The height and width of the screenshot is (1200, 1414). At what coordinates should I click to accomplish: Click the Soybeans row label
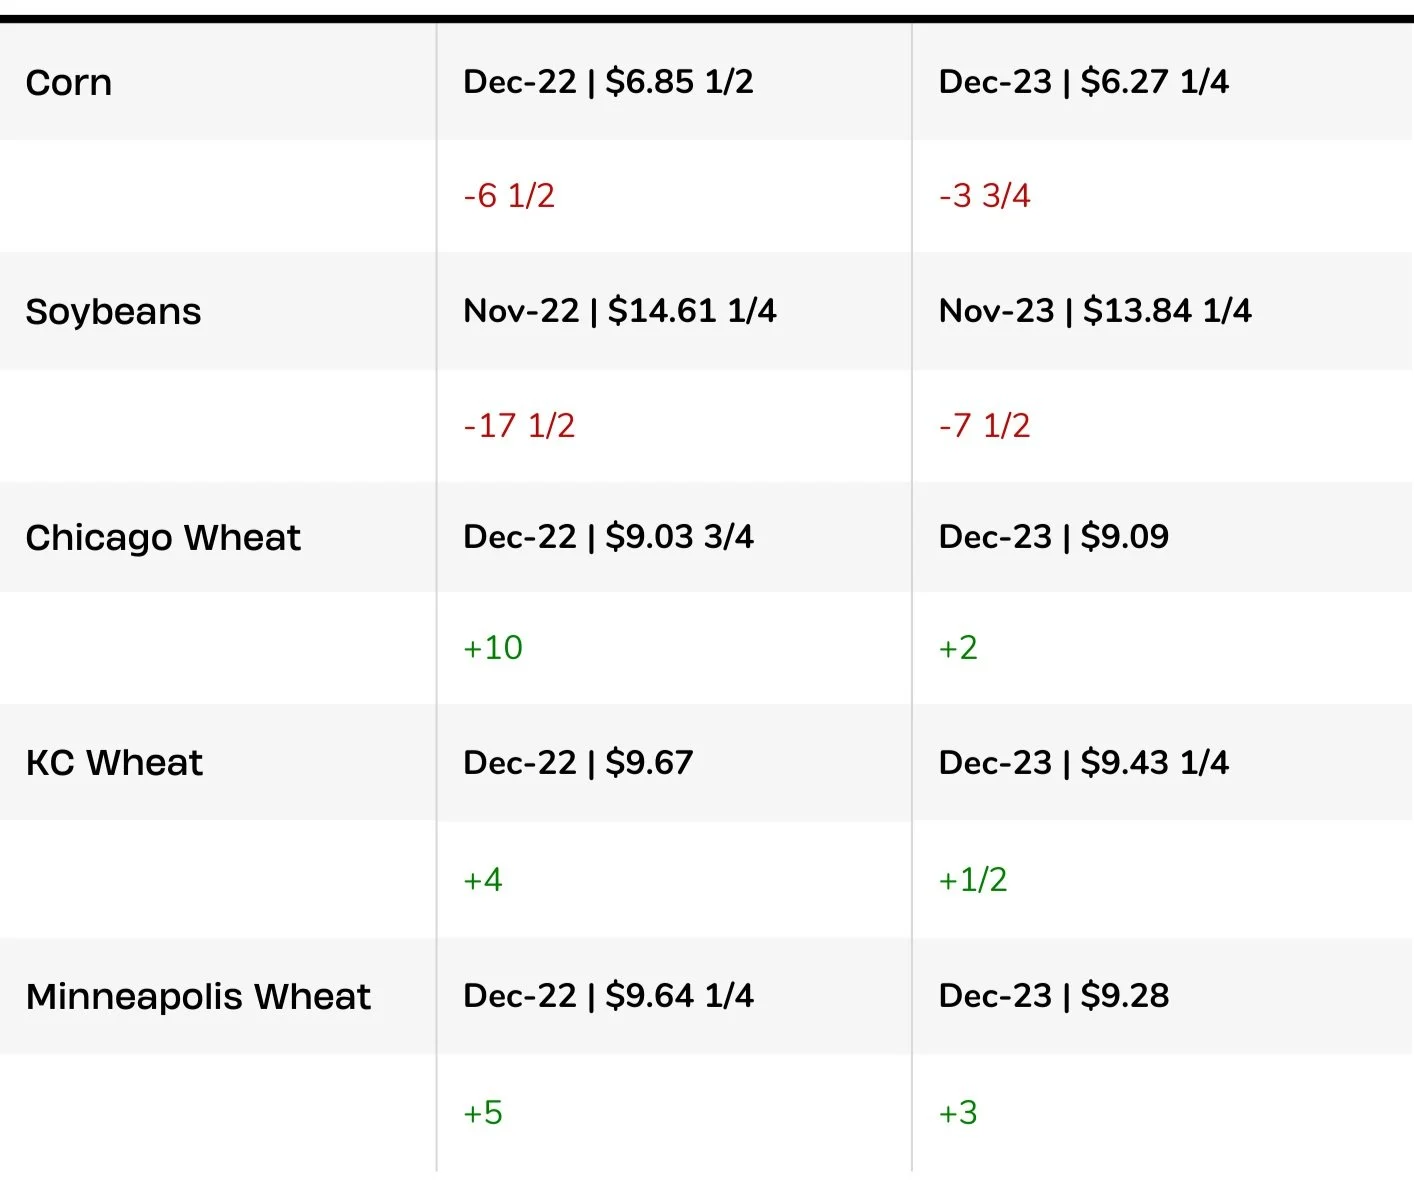click(x=113, y=312)
